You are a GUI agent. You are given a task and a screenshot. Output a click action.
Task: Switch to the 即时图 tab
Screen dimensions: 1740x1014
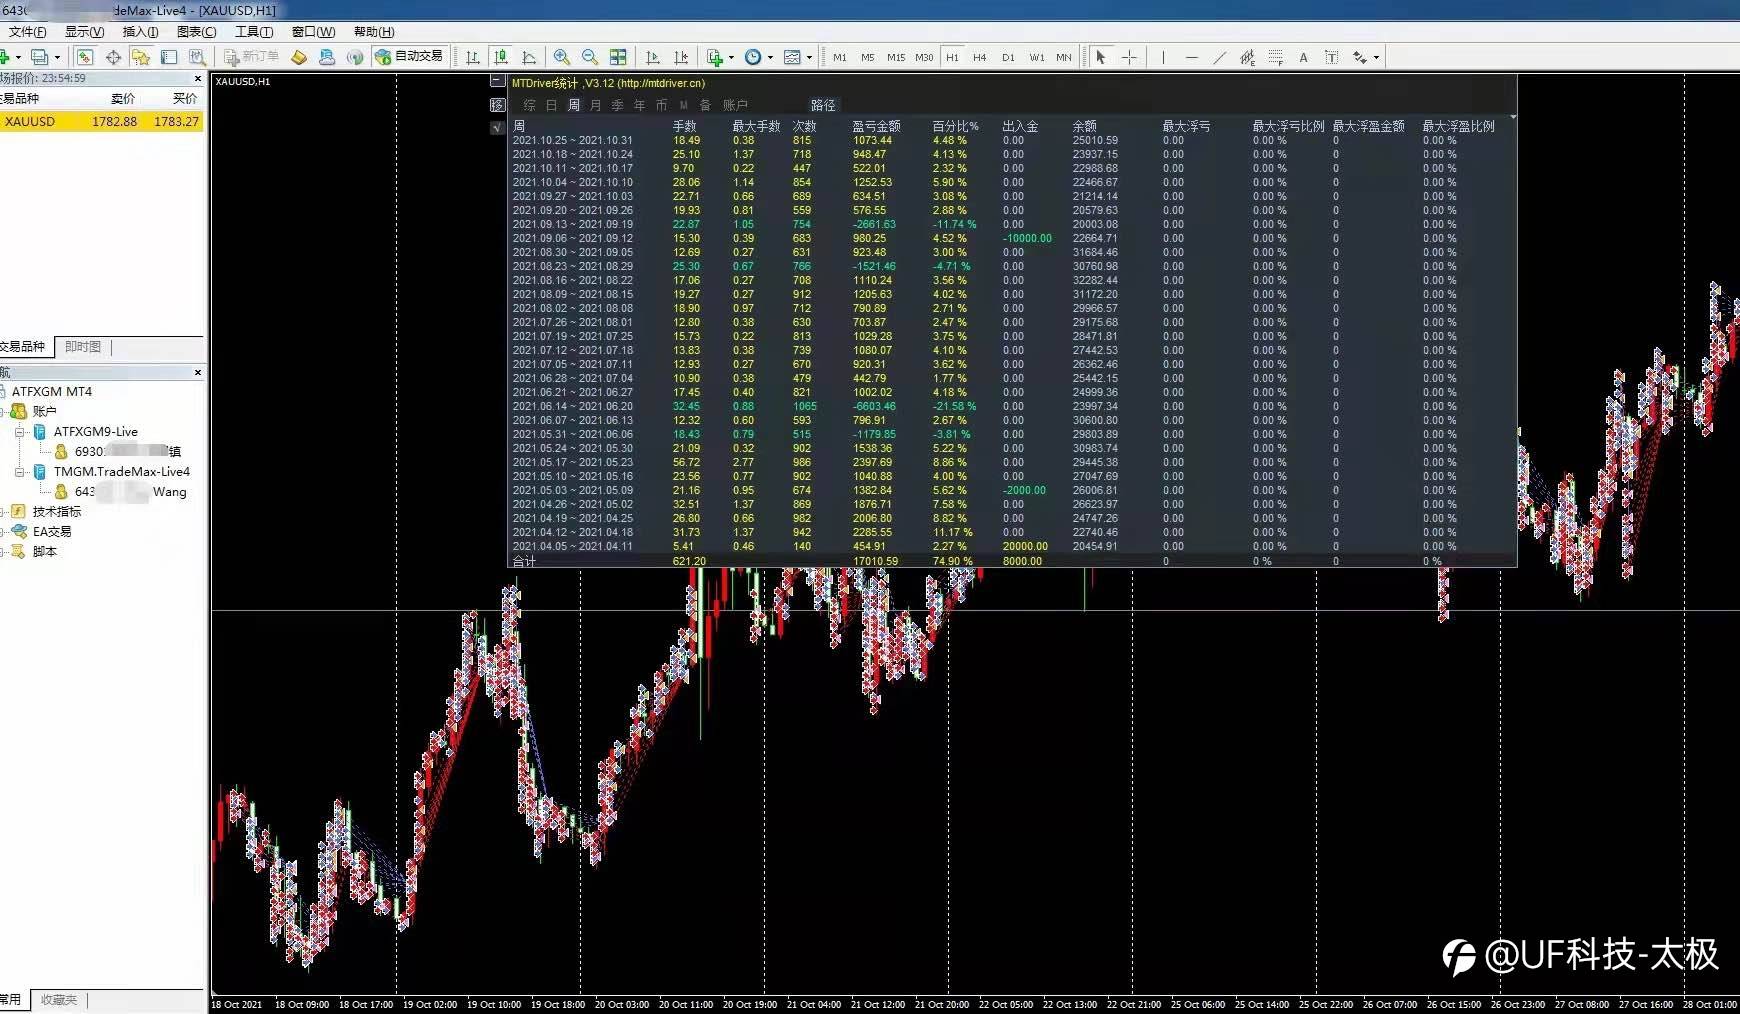[x=82, y=347]
